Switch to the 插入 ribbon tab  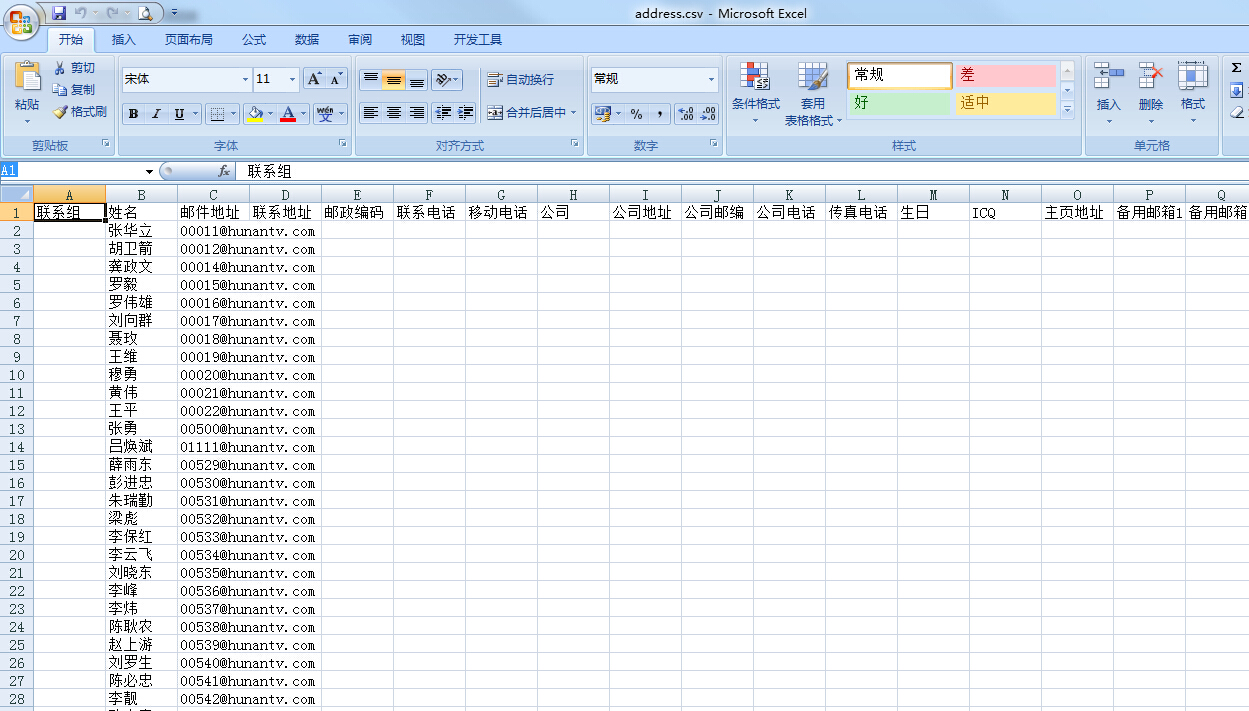tap(124, 40)
